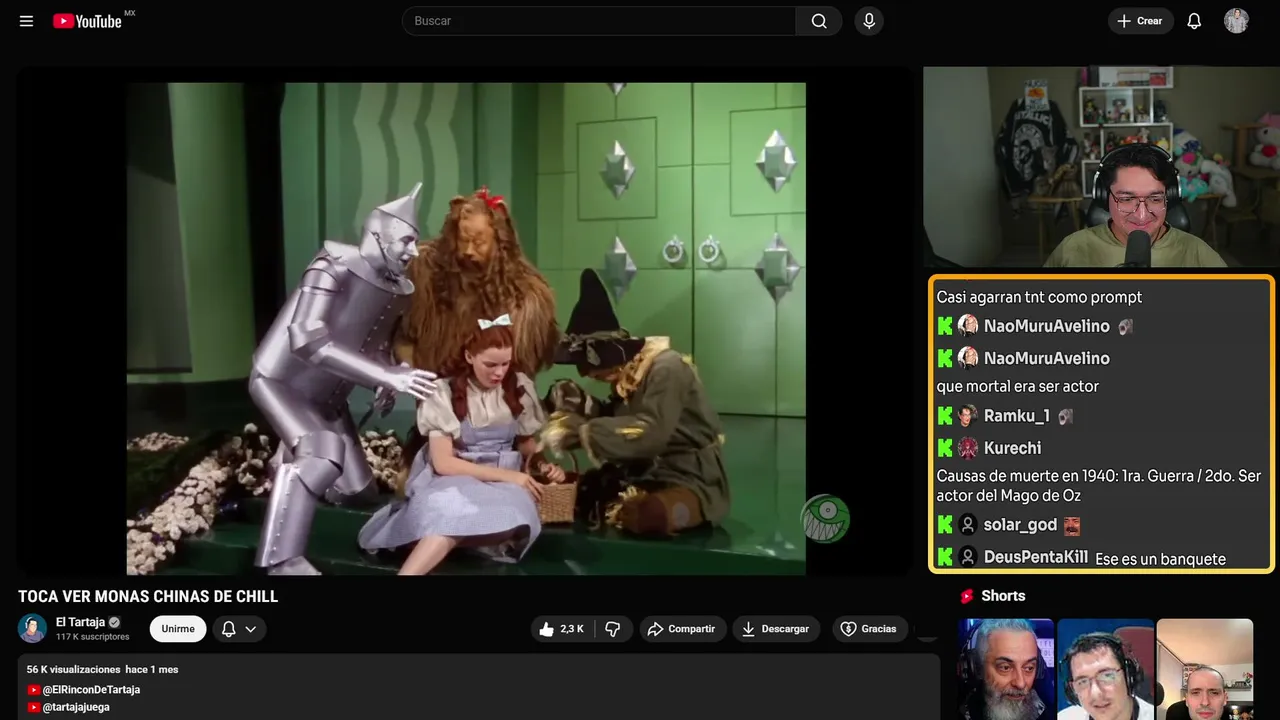This screenshot has width=1280, height=720.
Task: Click the chat message "Casi agarran tnt como prompt"
Action: click(1039, 297)
